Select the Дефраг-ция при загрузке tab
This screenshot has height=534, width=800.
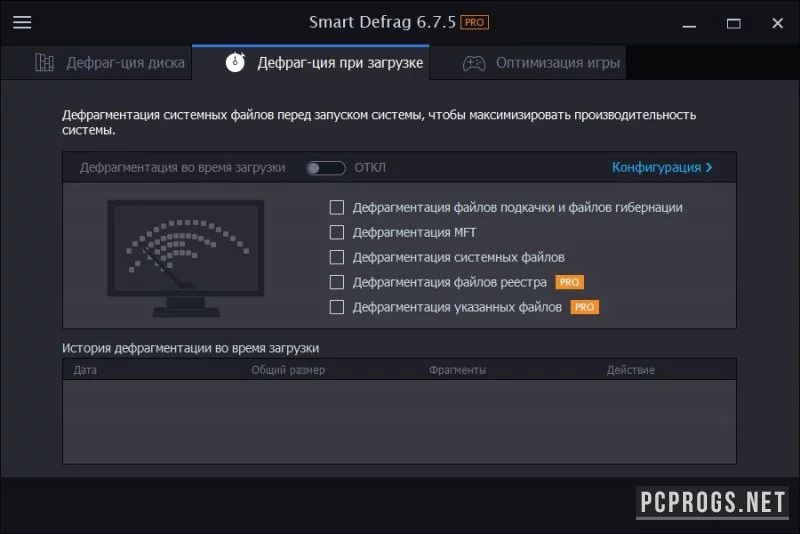click(x=311, y=62)
